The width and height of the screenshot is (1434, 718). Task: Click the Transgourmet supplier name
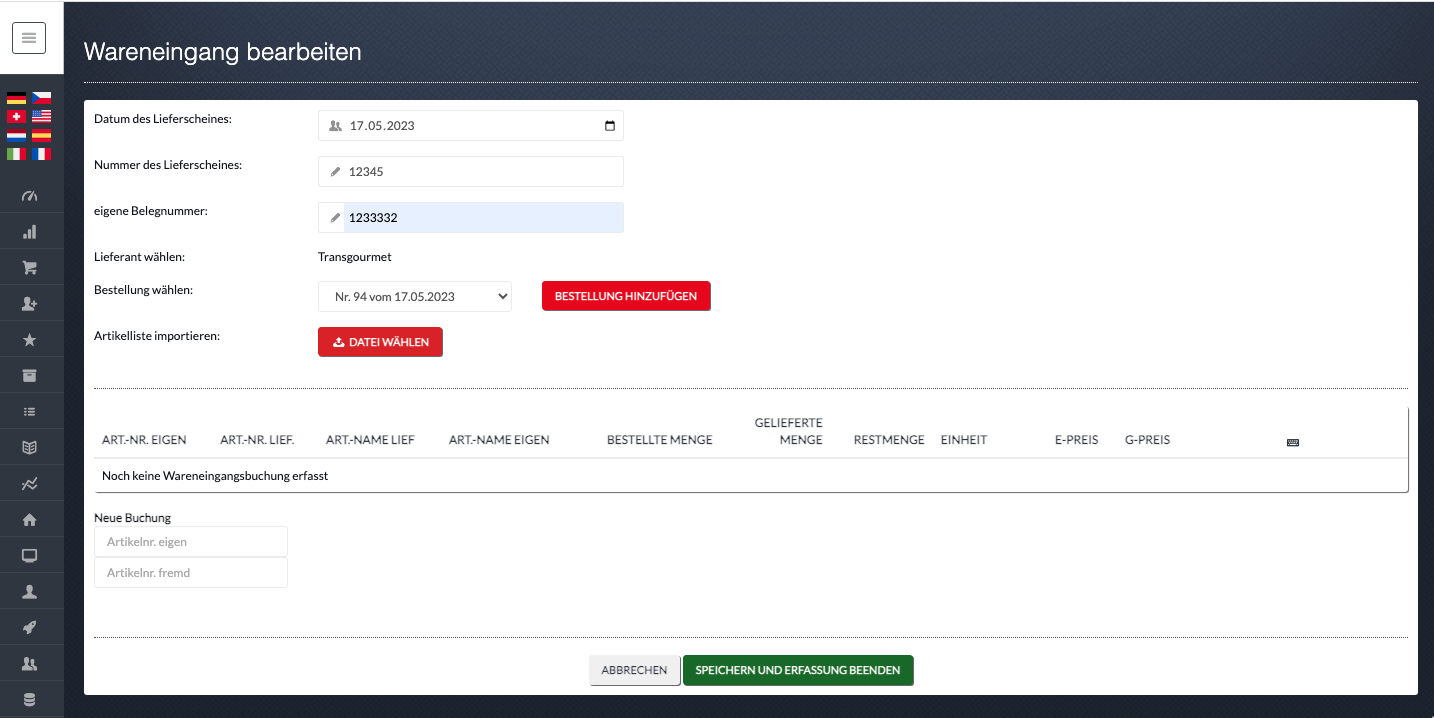click(355, 257)
